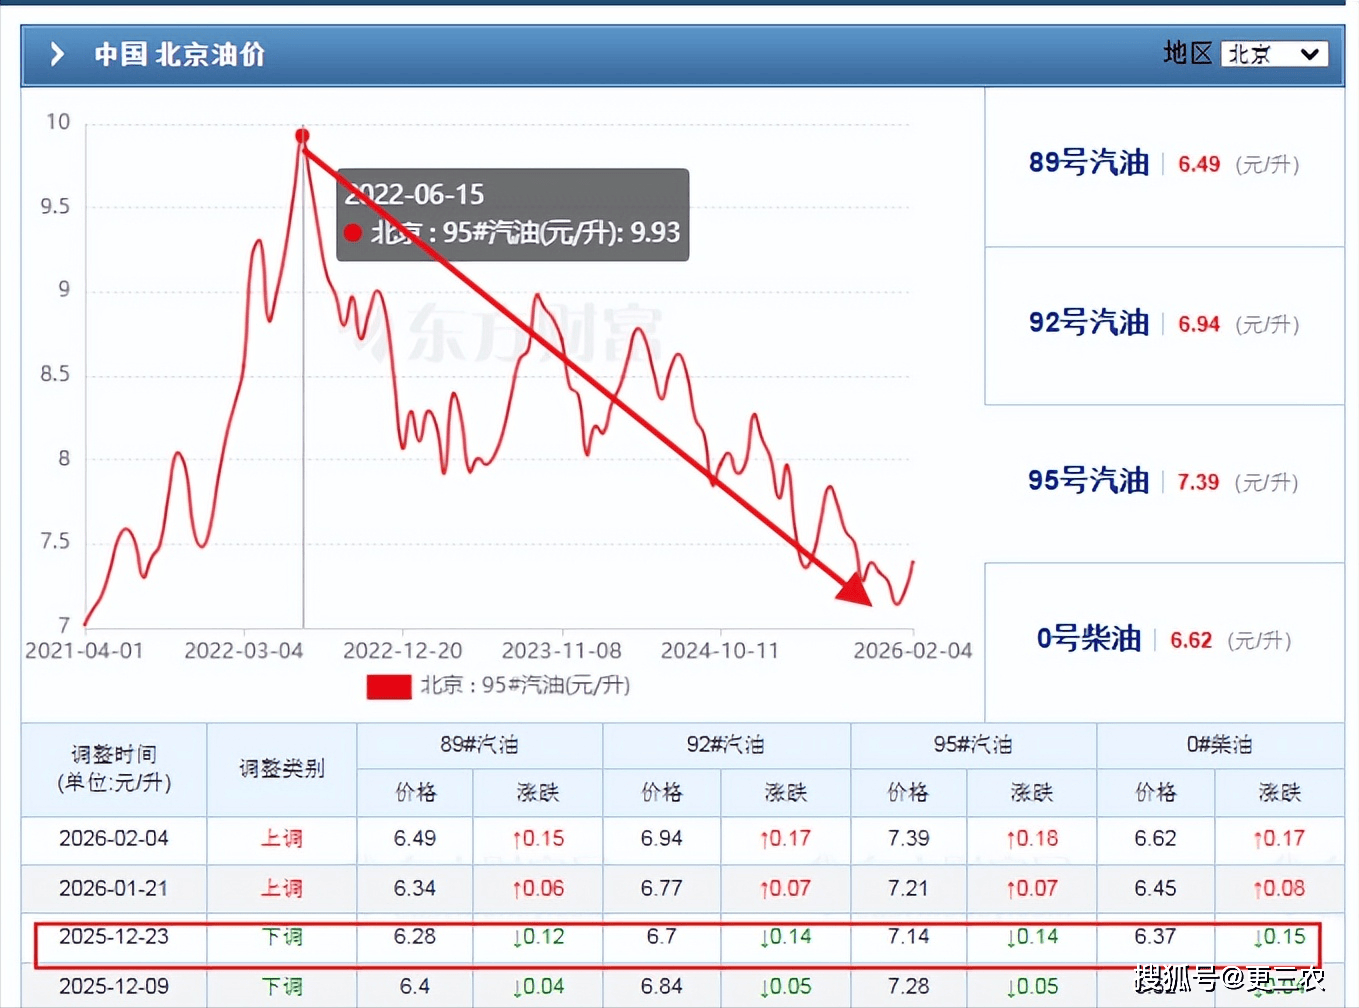
Task: Click the red dot in the tooltip
Action: (x=353, y=233)
